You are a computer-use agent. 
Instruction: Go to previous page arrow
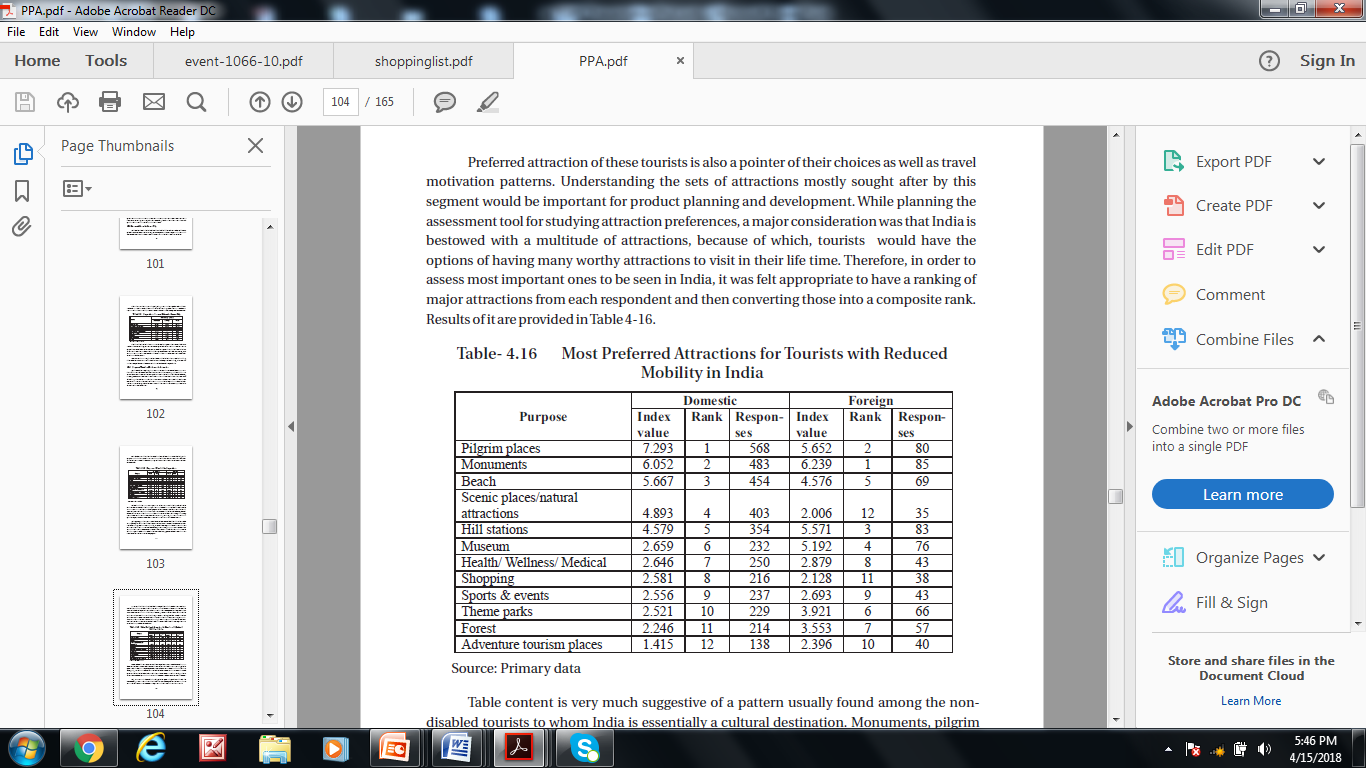tap(259, 102)
